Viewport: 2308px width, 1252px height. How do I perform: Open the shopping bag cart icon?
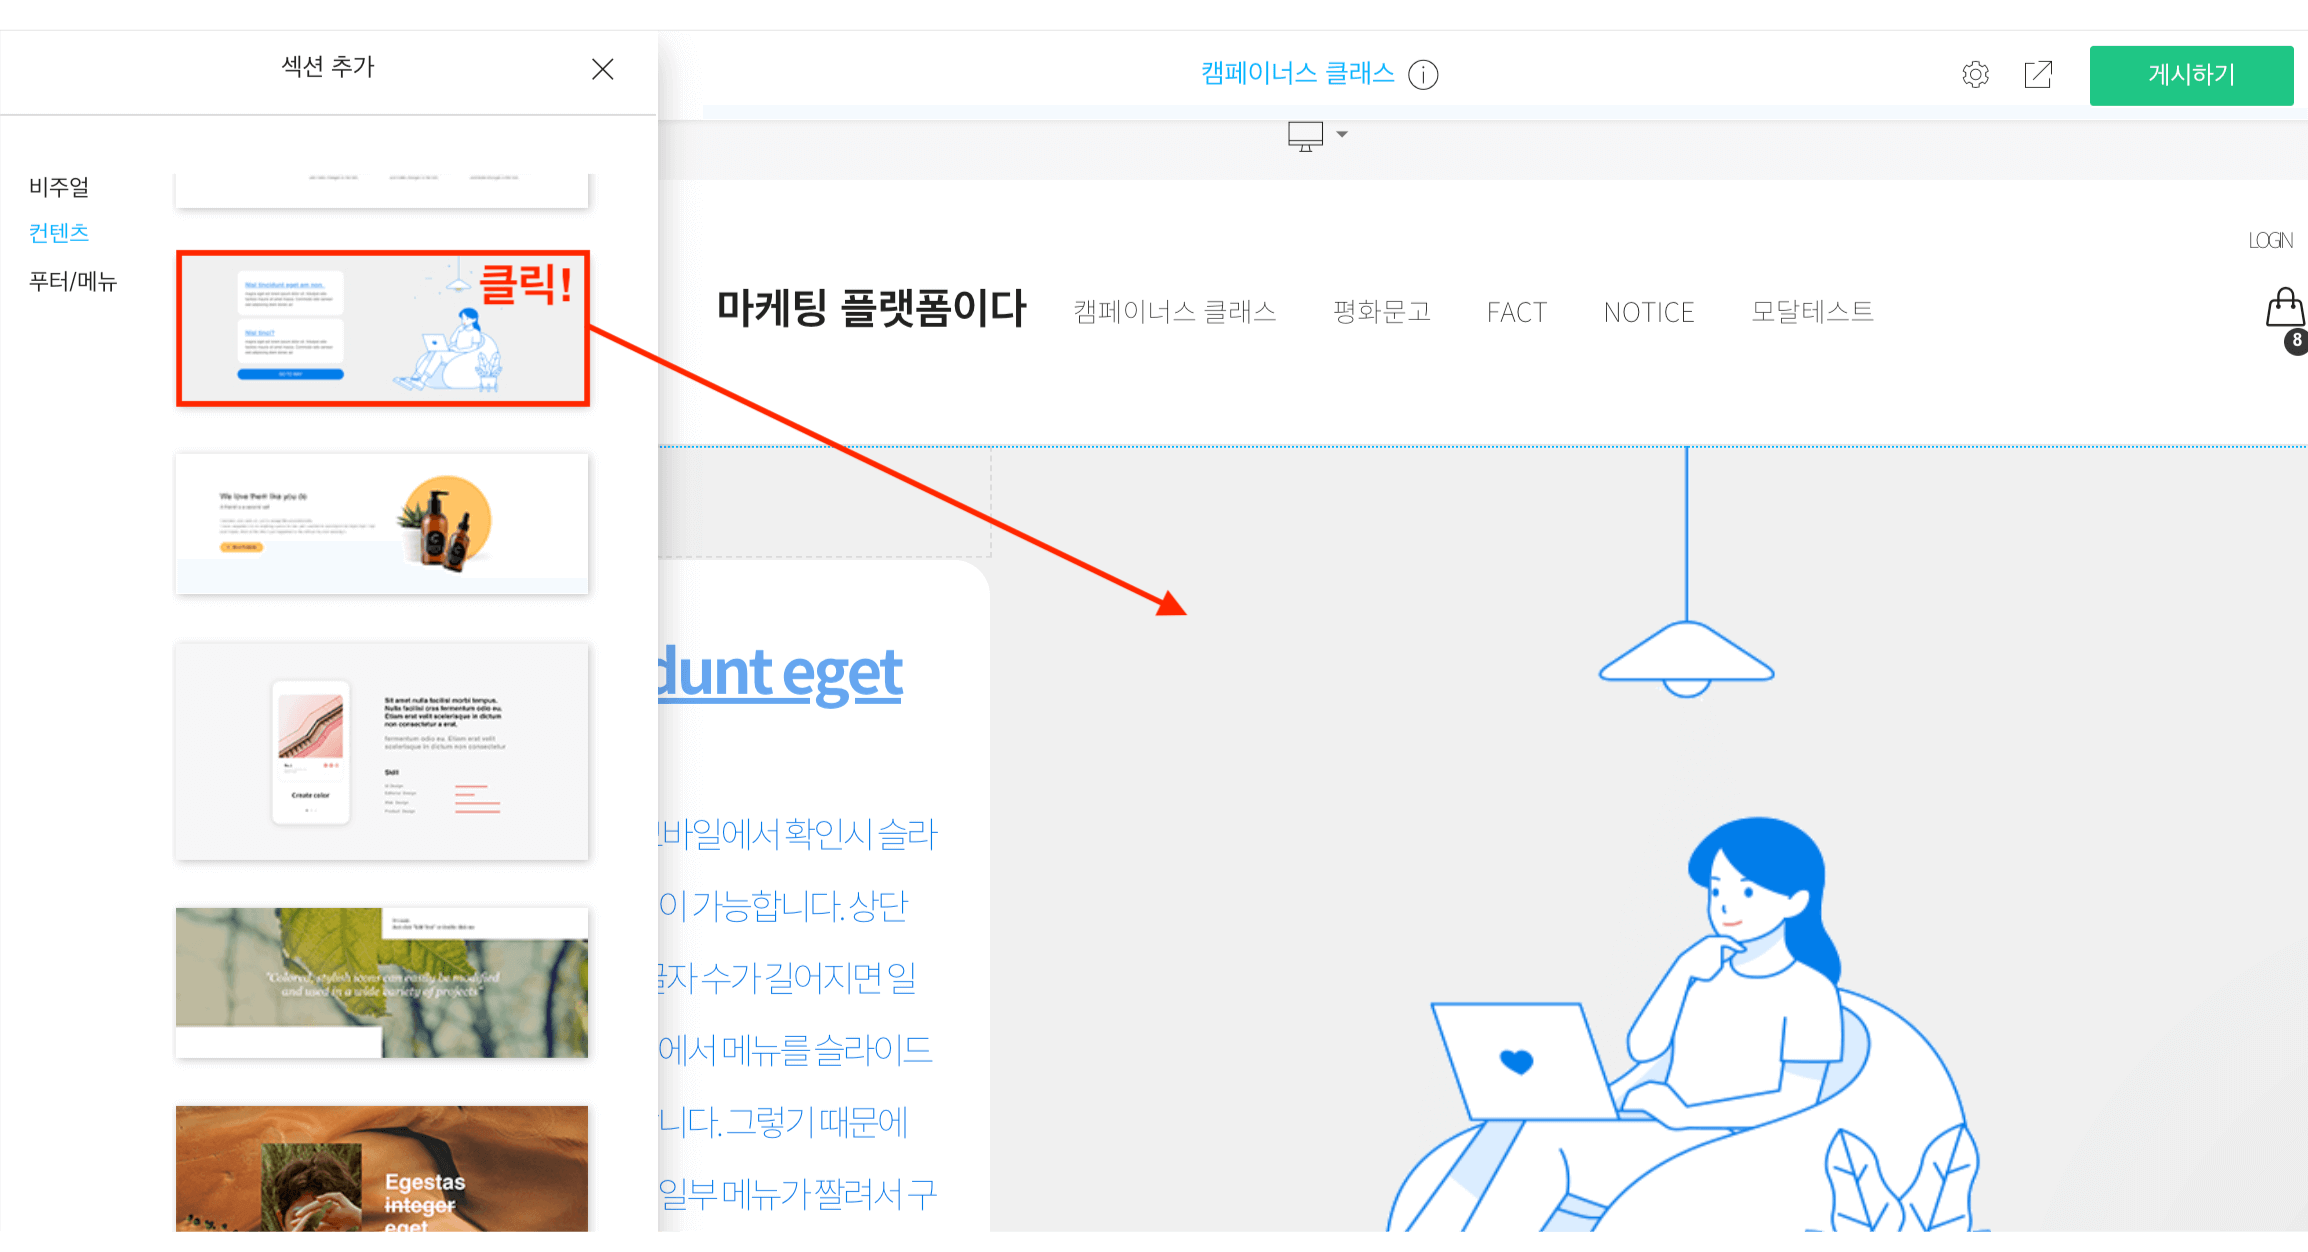click(2284, 308)
